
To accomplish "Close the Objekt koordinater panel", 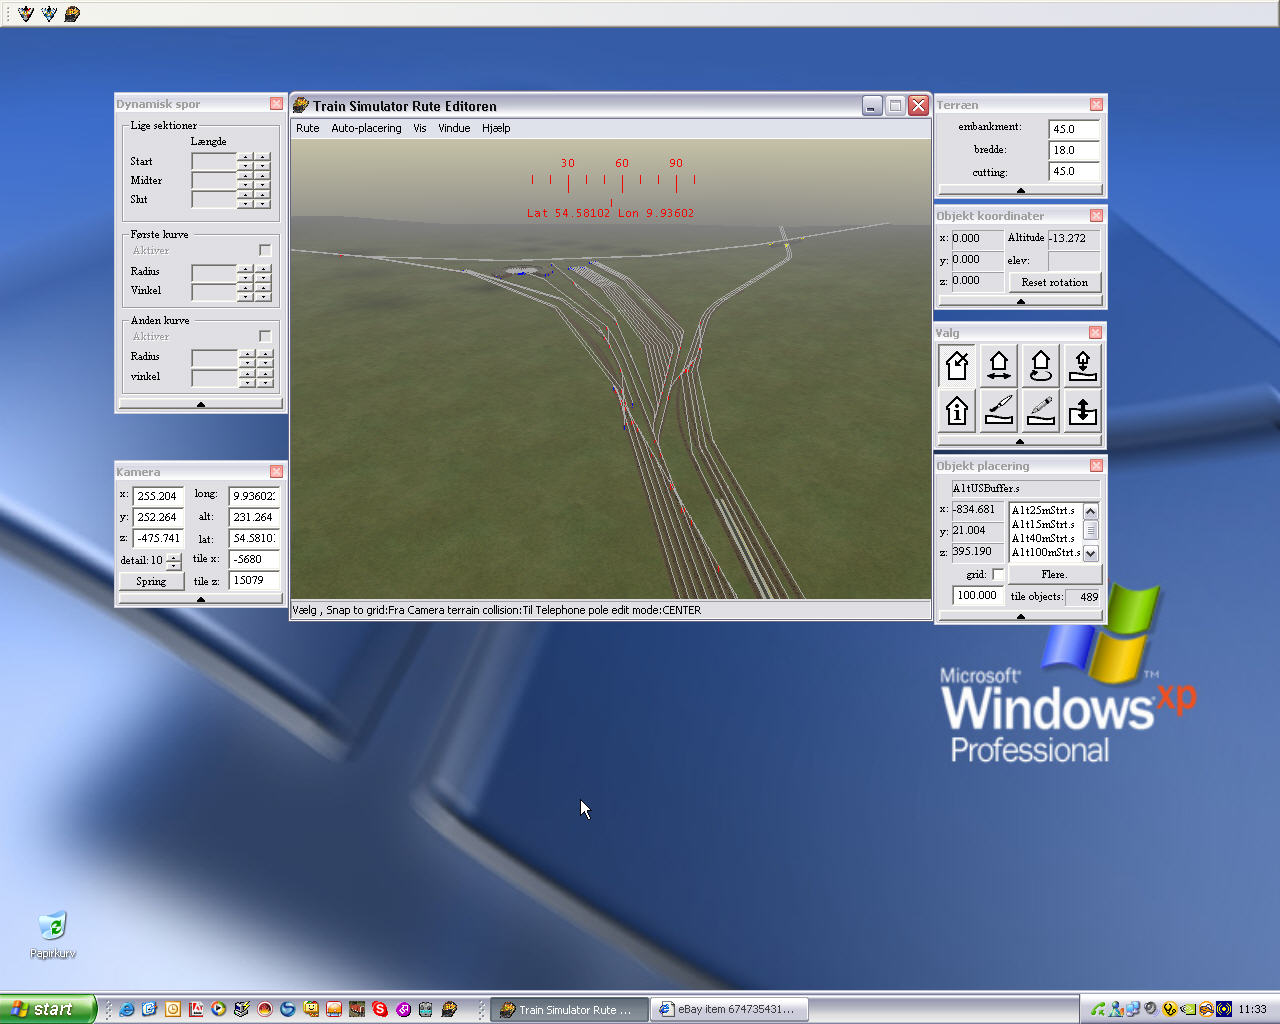I will (1096, 216).
